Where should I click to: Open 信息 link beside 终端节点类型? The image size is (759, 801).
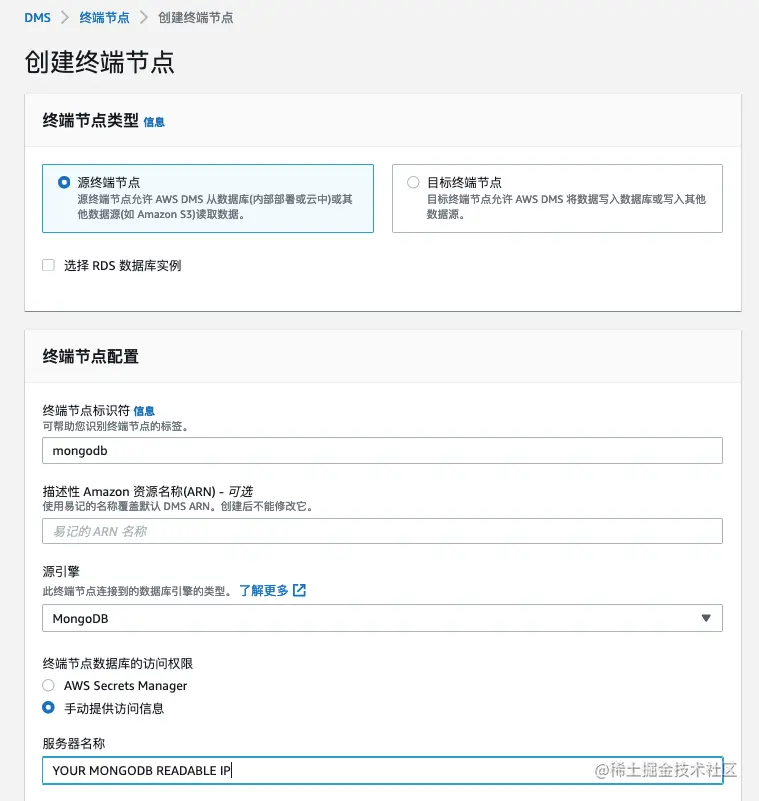tap(154, 122)
